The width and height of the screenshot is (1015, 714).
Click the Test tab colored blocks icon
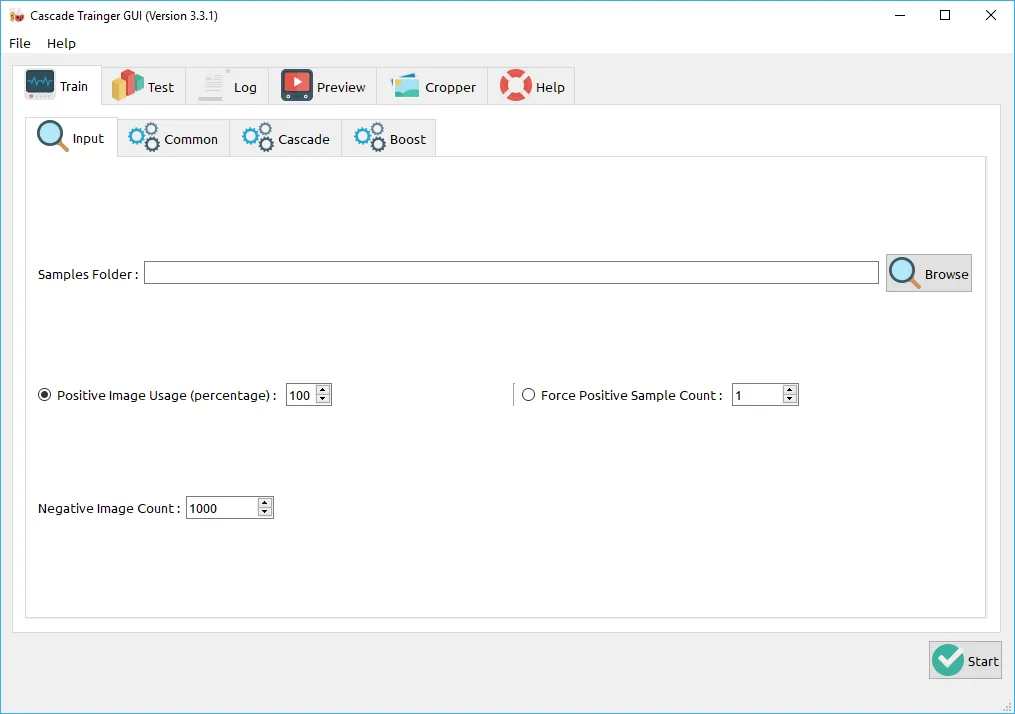pos(128,85)
